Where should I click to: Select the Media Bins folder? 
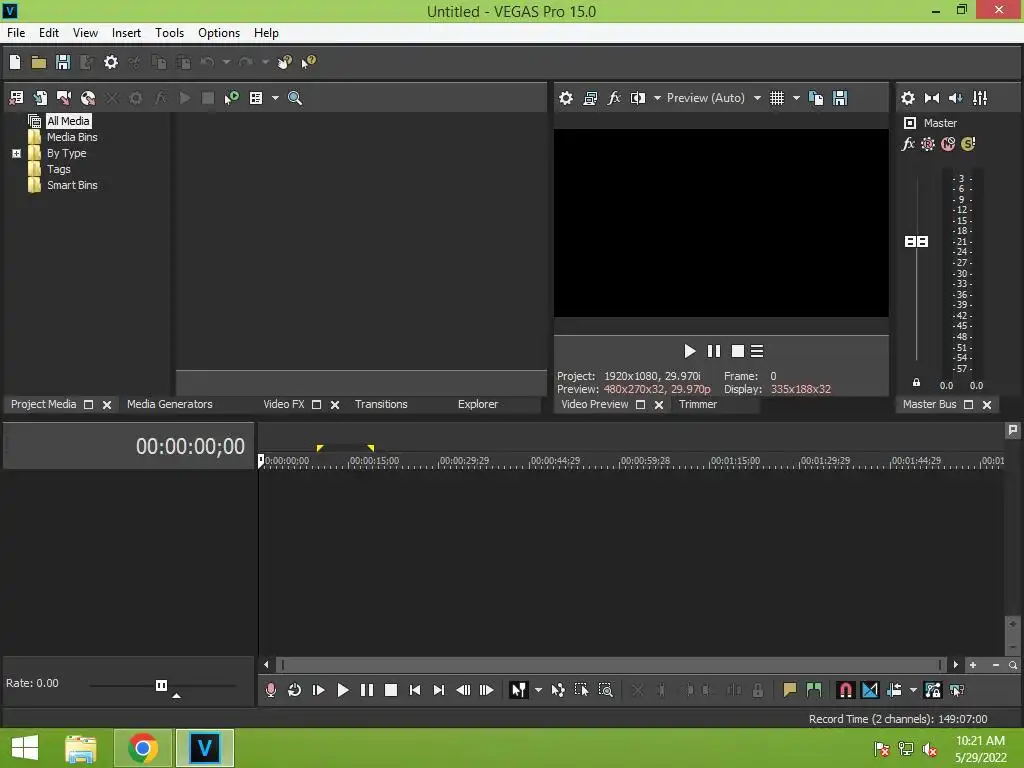(x=72, y=137)
